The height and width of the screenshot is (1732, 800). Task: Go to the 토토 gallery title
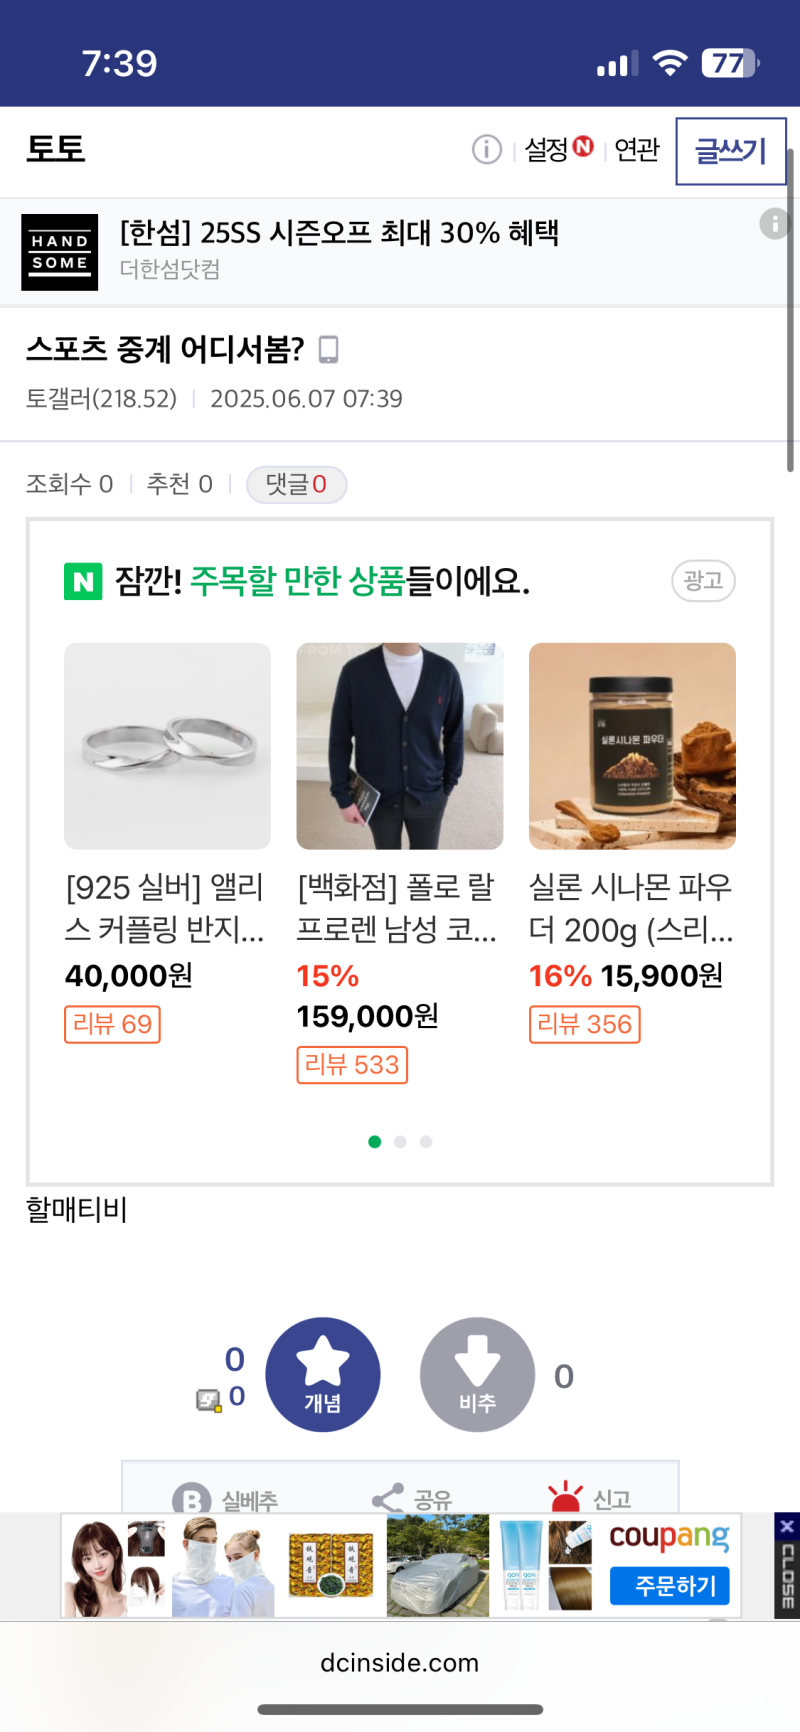tap(56, 150)
